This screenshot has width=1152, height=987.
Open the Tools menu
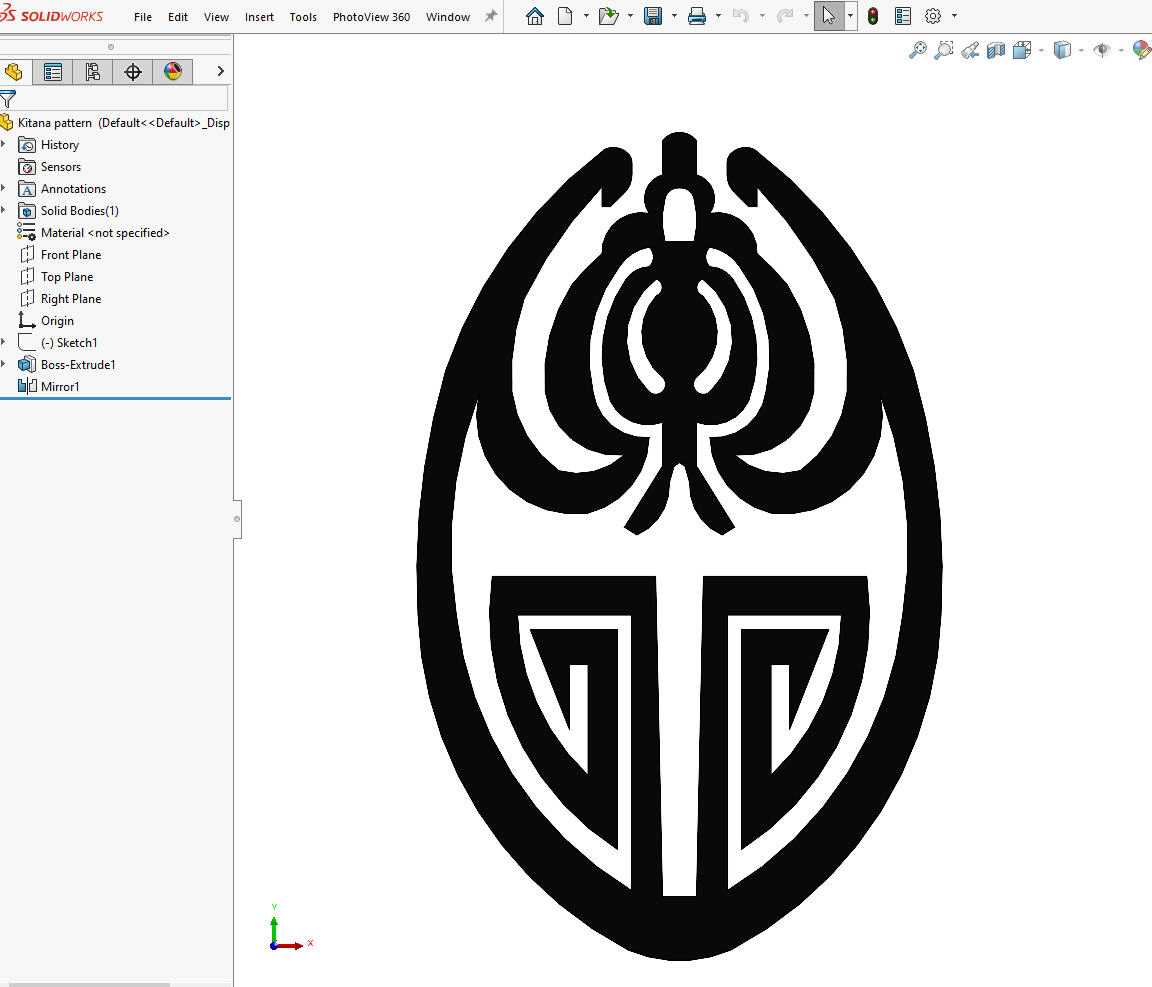(303, 17)
